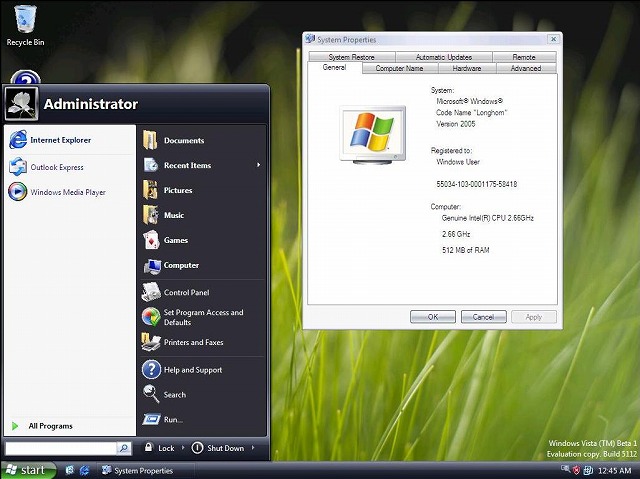Switch to the Advanced tab

525,69
